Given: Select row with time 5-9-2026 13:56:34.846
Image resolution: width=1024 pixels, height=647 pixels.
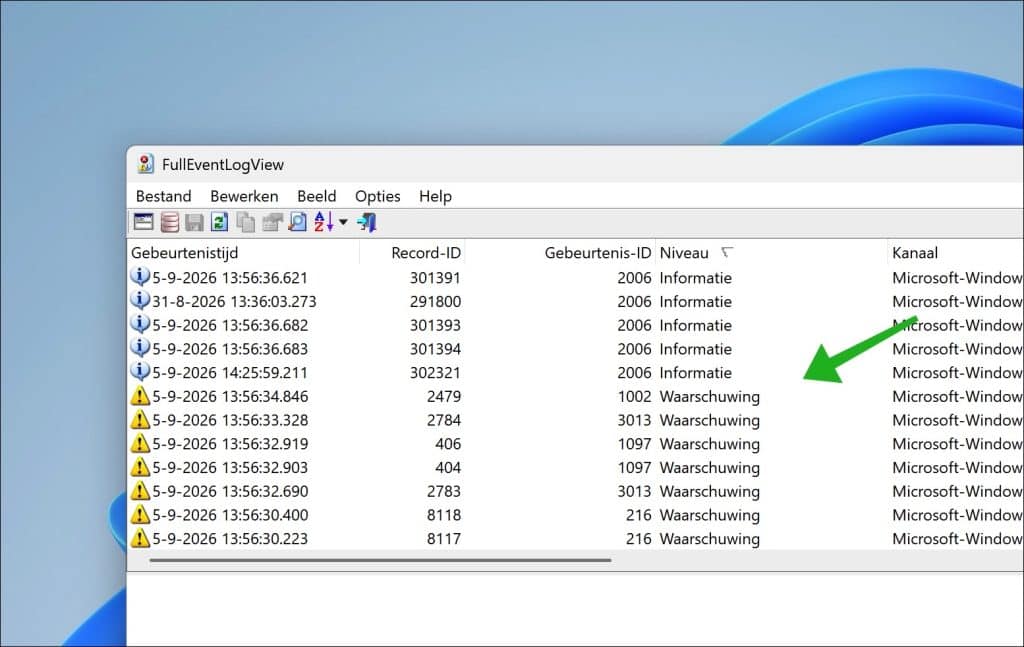Looking at the screenshot, I should pos(575,396).
